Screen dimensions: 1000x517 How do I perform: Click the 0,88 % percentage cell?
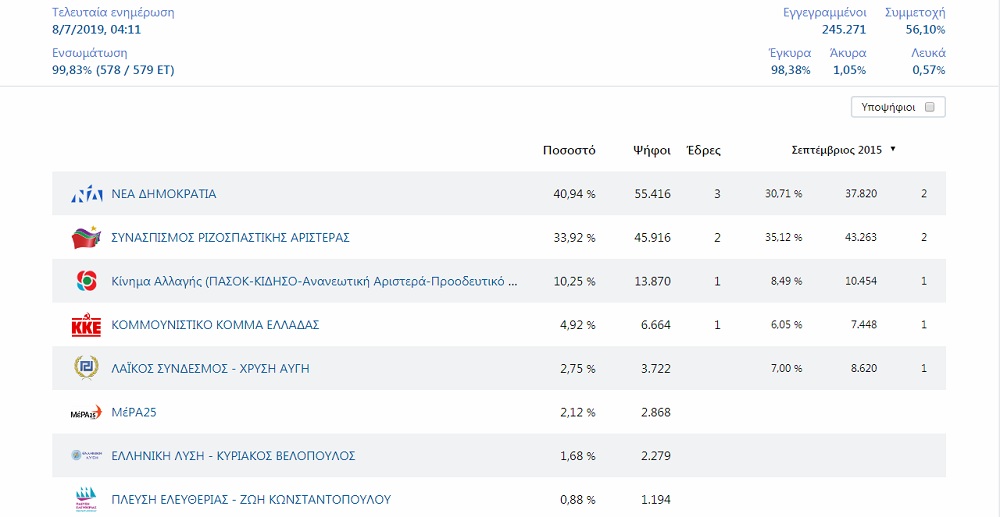coord(578,500)
